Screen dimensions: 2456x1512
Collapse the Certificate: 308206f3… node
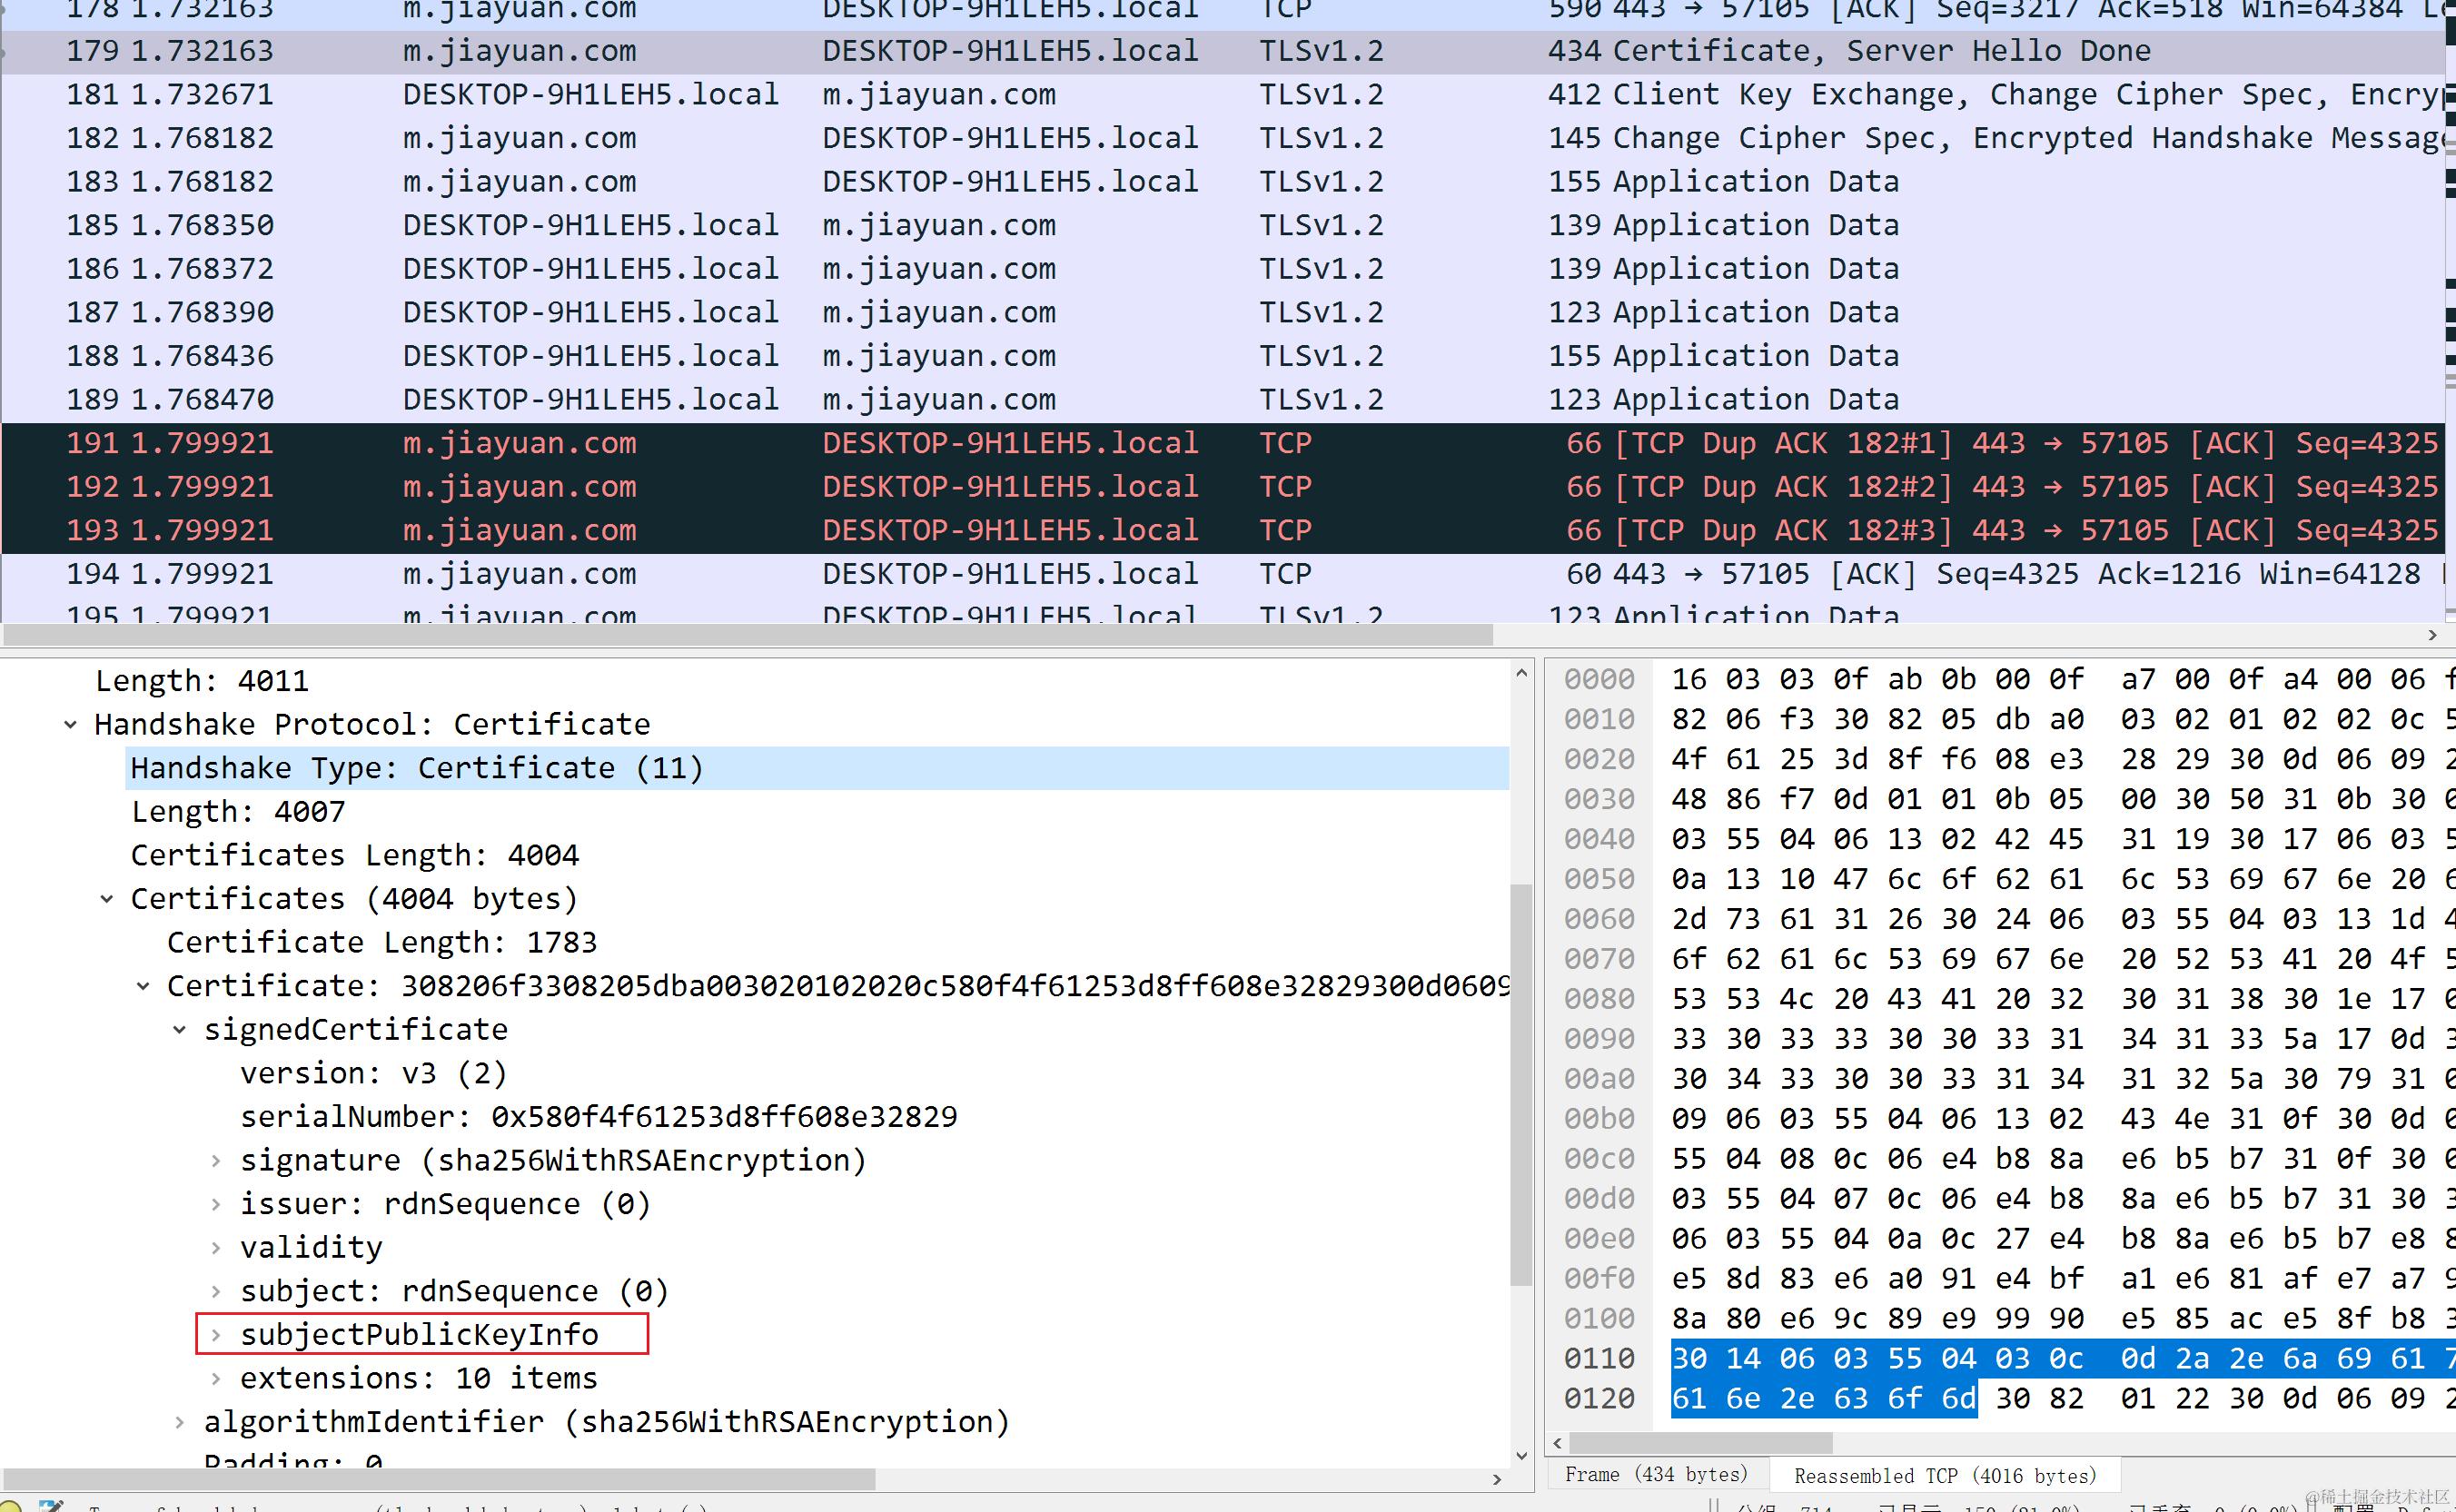click(143, 986)
